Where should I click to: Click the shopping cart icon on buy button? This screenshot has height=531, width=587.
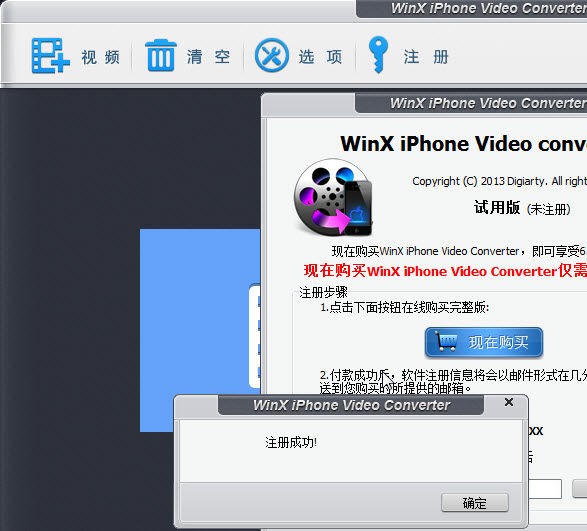[x=446, y=342]
